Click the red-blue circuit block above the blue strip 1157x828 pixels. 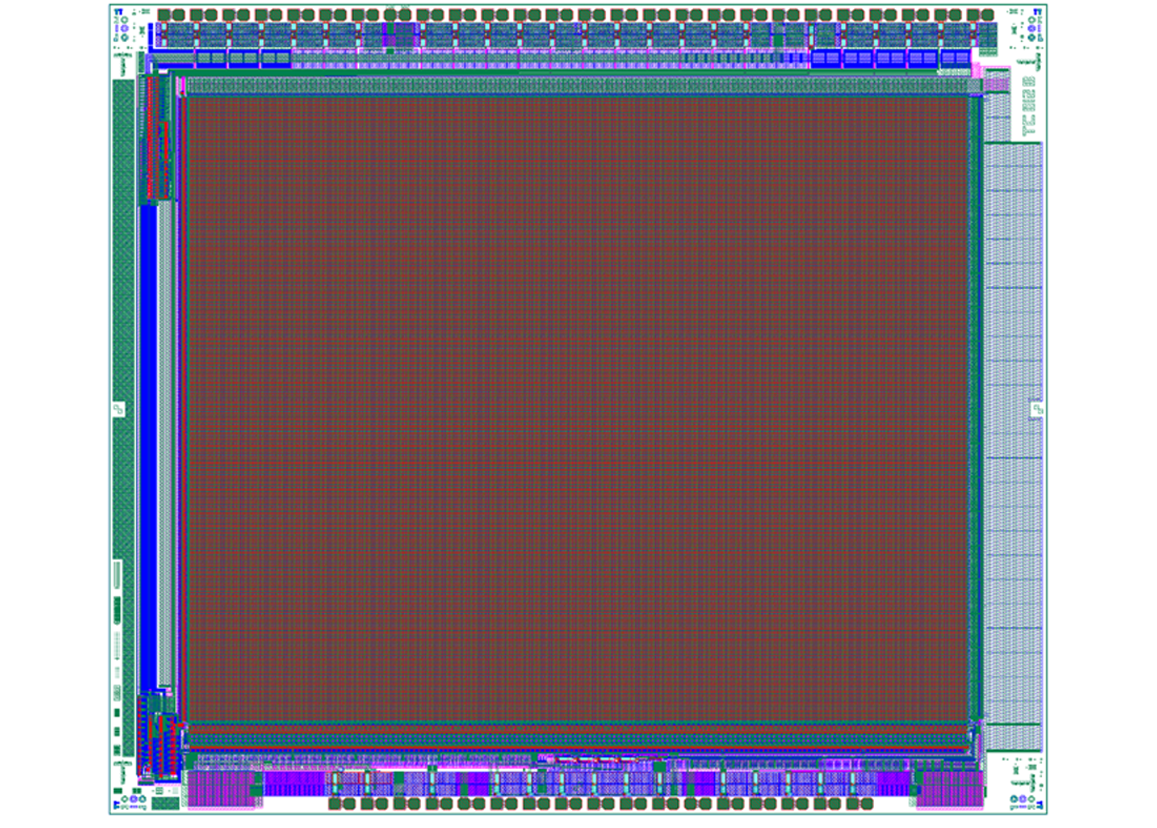(157, 137)
